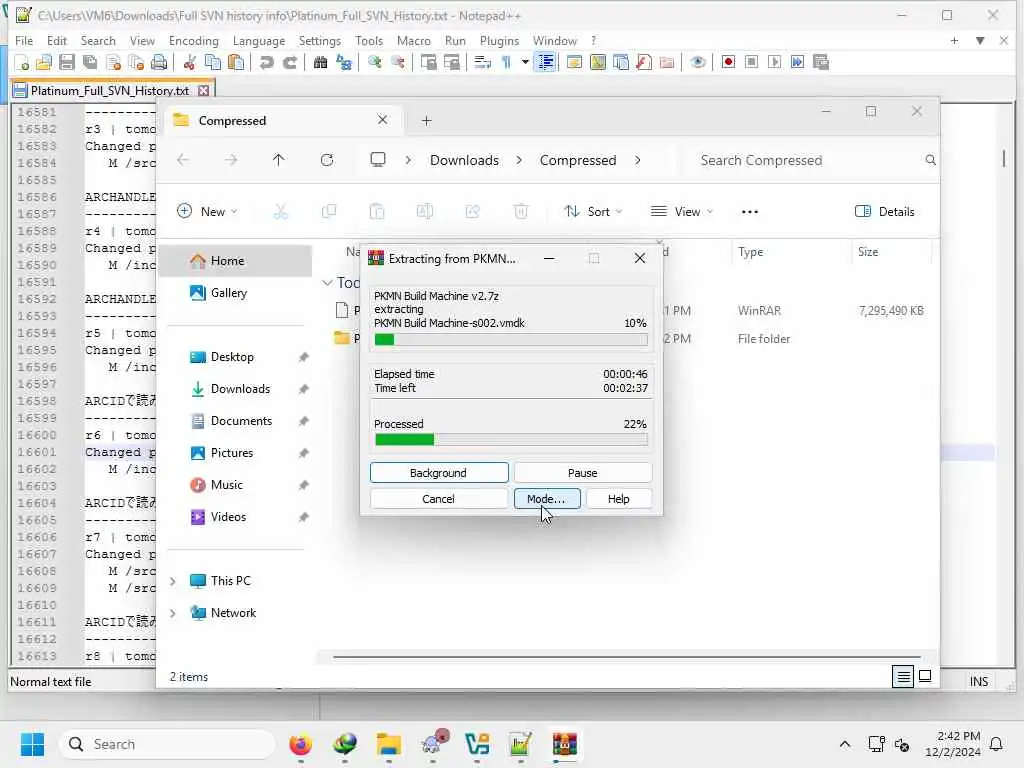Click Windows Start button
Image resolution: width=1024 pixels, height=768 pixels.
point(32,744)
